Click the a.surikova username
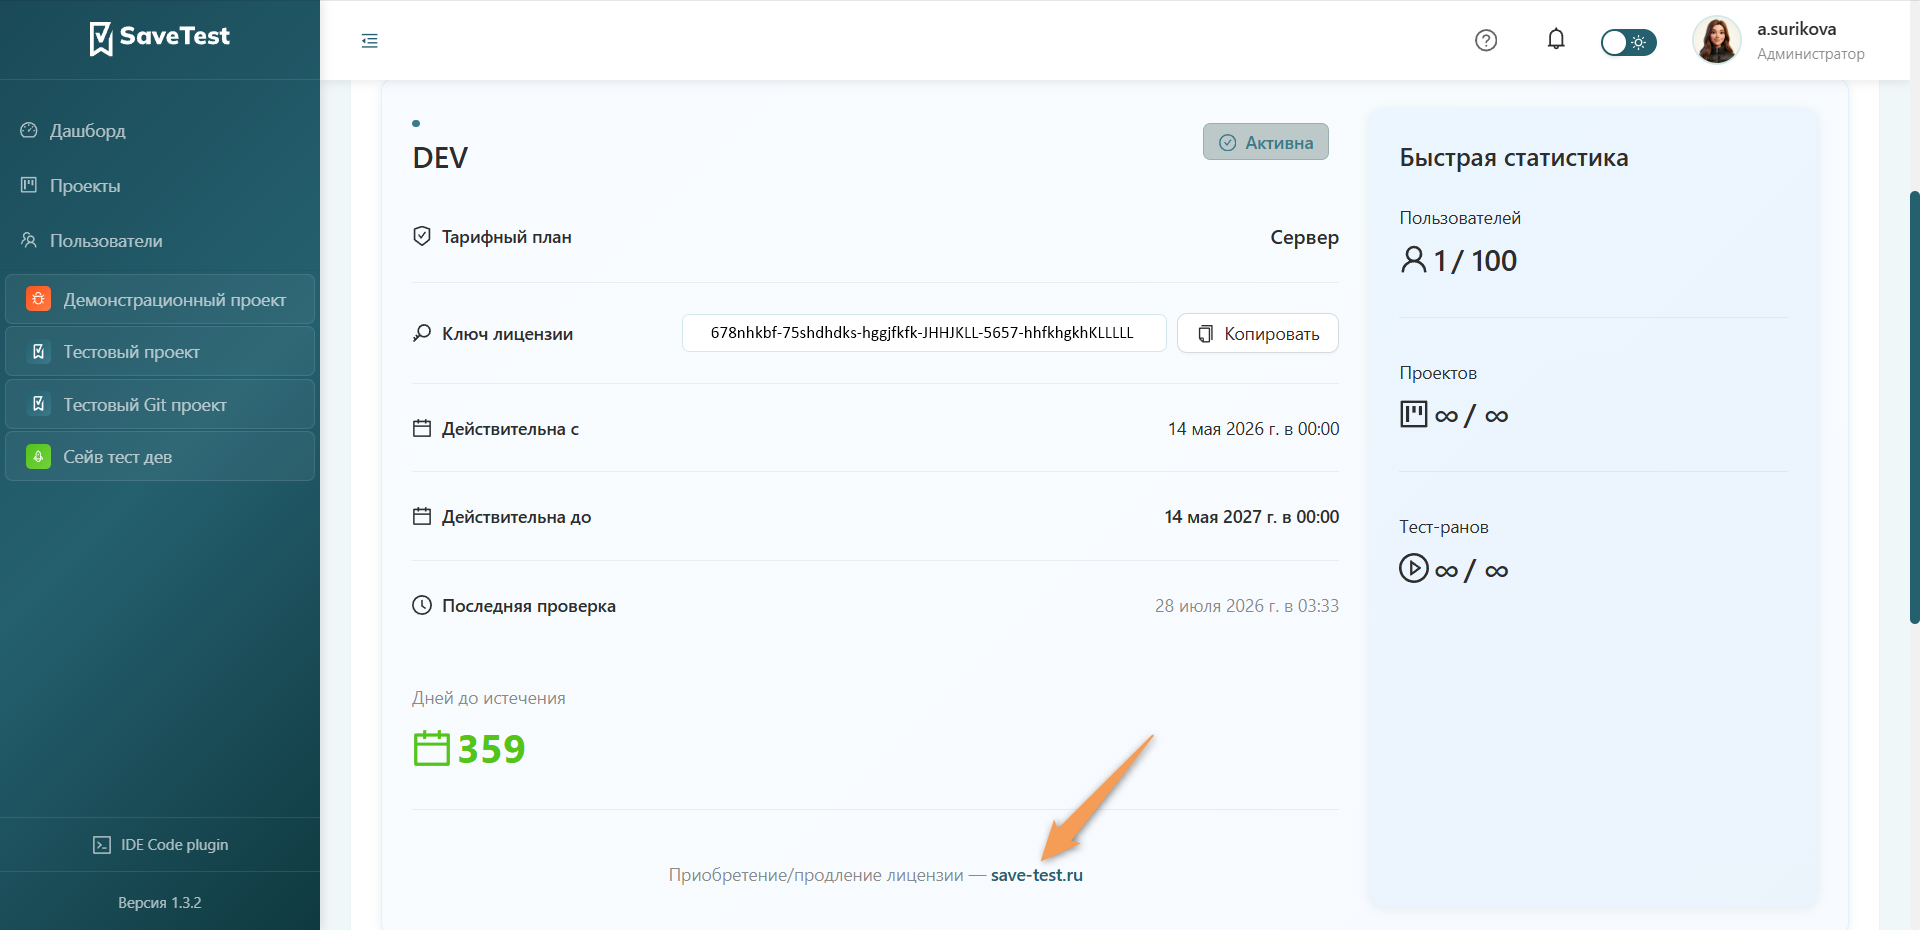1920x930 pixels. (x=1796, y=29)
